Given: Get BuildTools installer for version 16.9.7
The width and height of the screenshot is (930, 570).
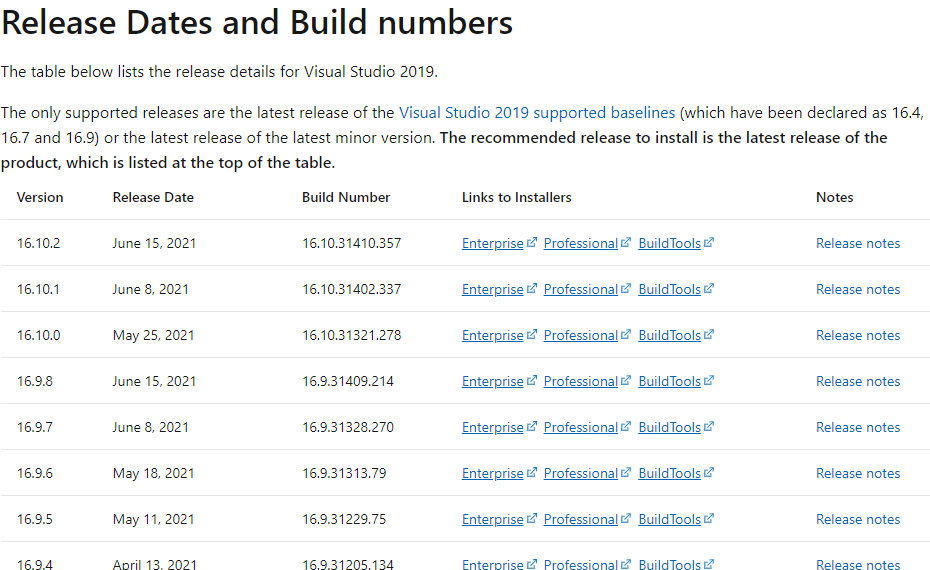Looking at the screenshot, I should pyautogui.click(x=669, y=427).
